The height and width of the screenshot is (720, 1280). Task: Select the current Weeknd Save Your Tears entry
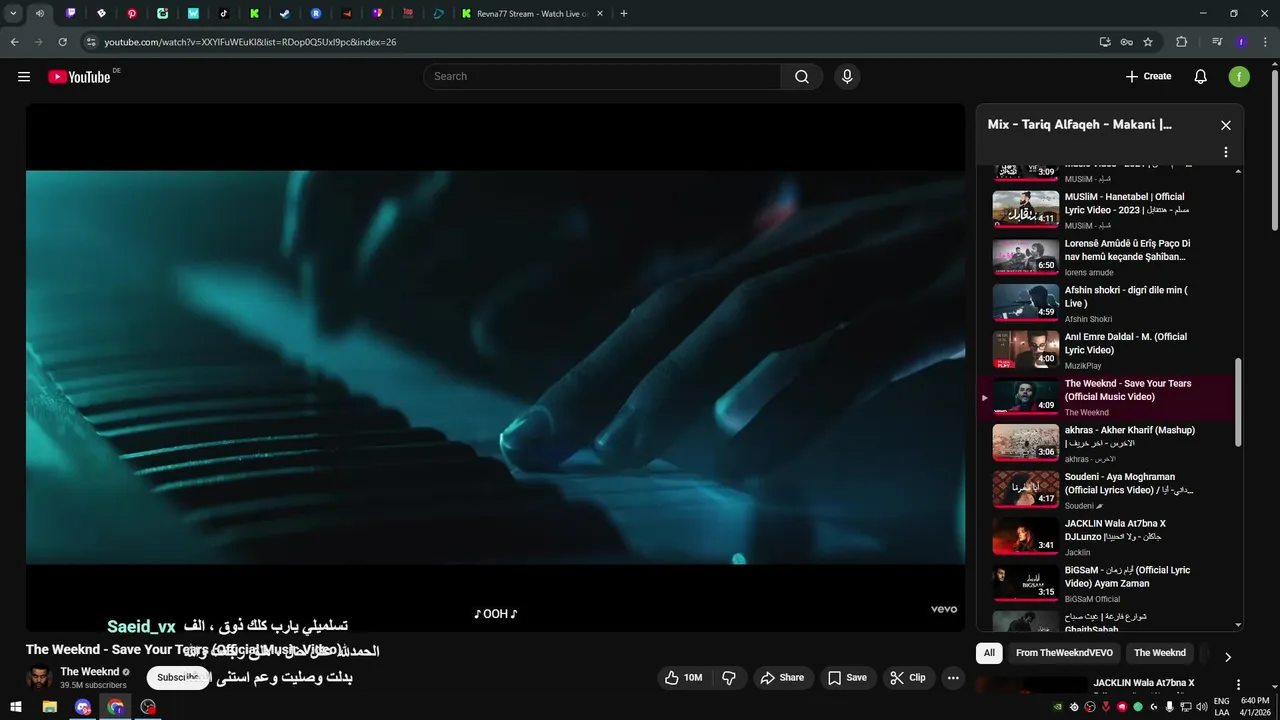(1109, 397)
